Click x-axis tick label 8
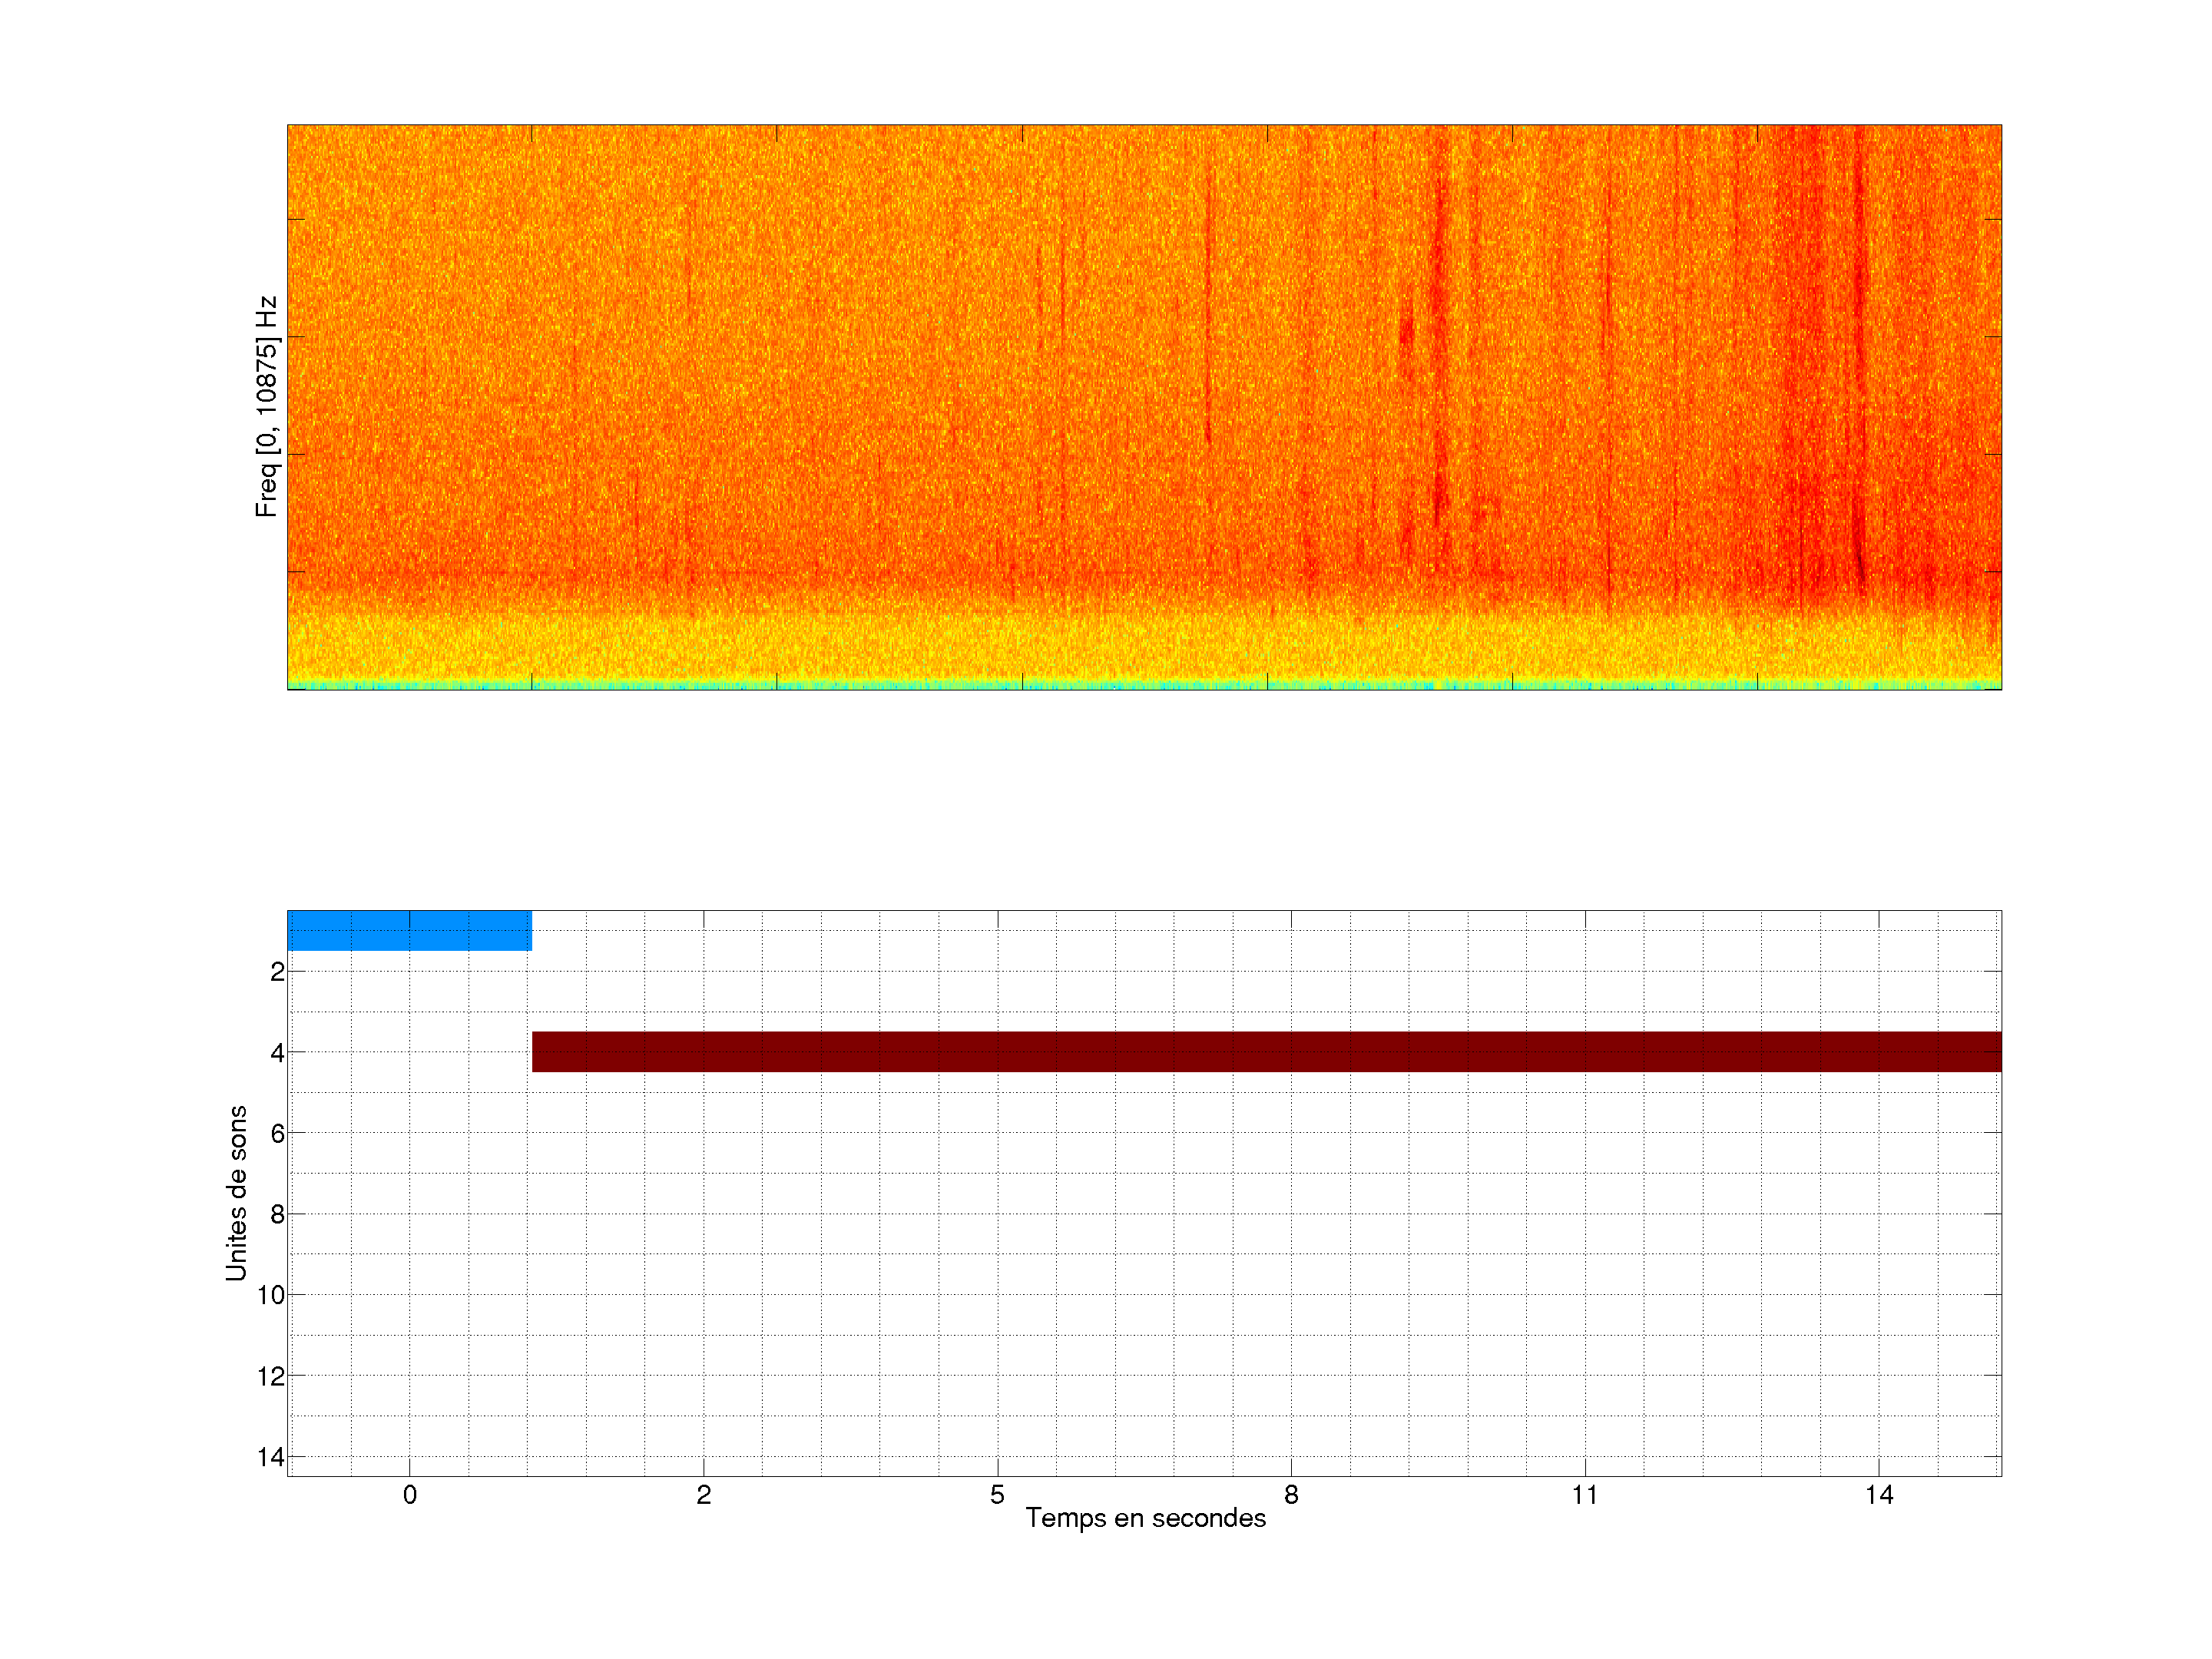Screen dimensions: 2212x1659 pyautogui.click(x=1291, y=1495)
